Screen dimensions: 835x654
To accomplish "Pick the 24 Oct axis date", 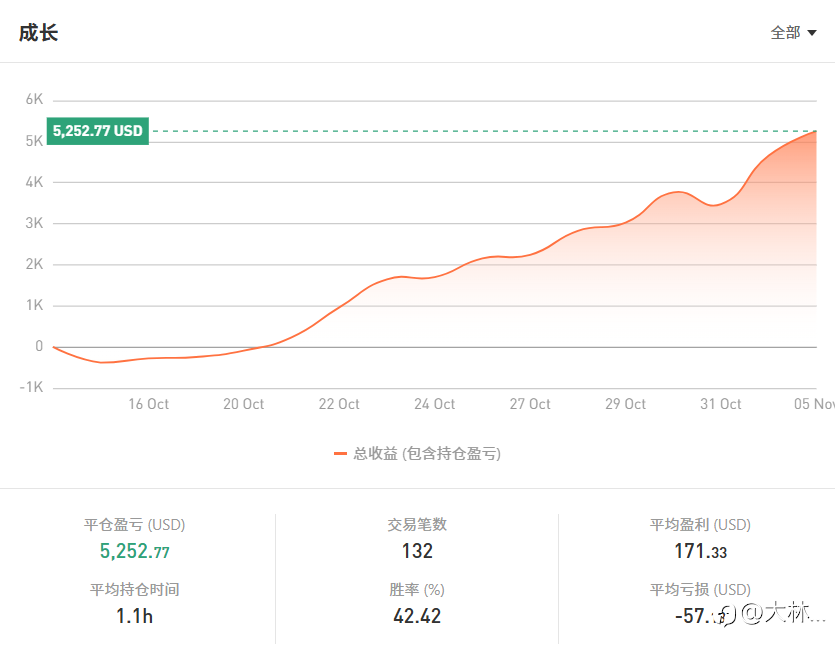I will (x=435, y=404).
